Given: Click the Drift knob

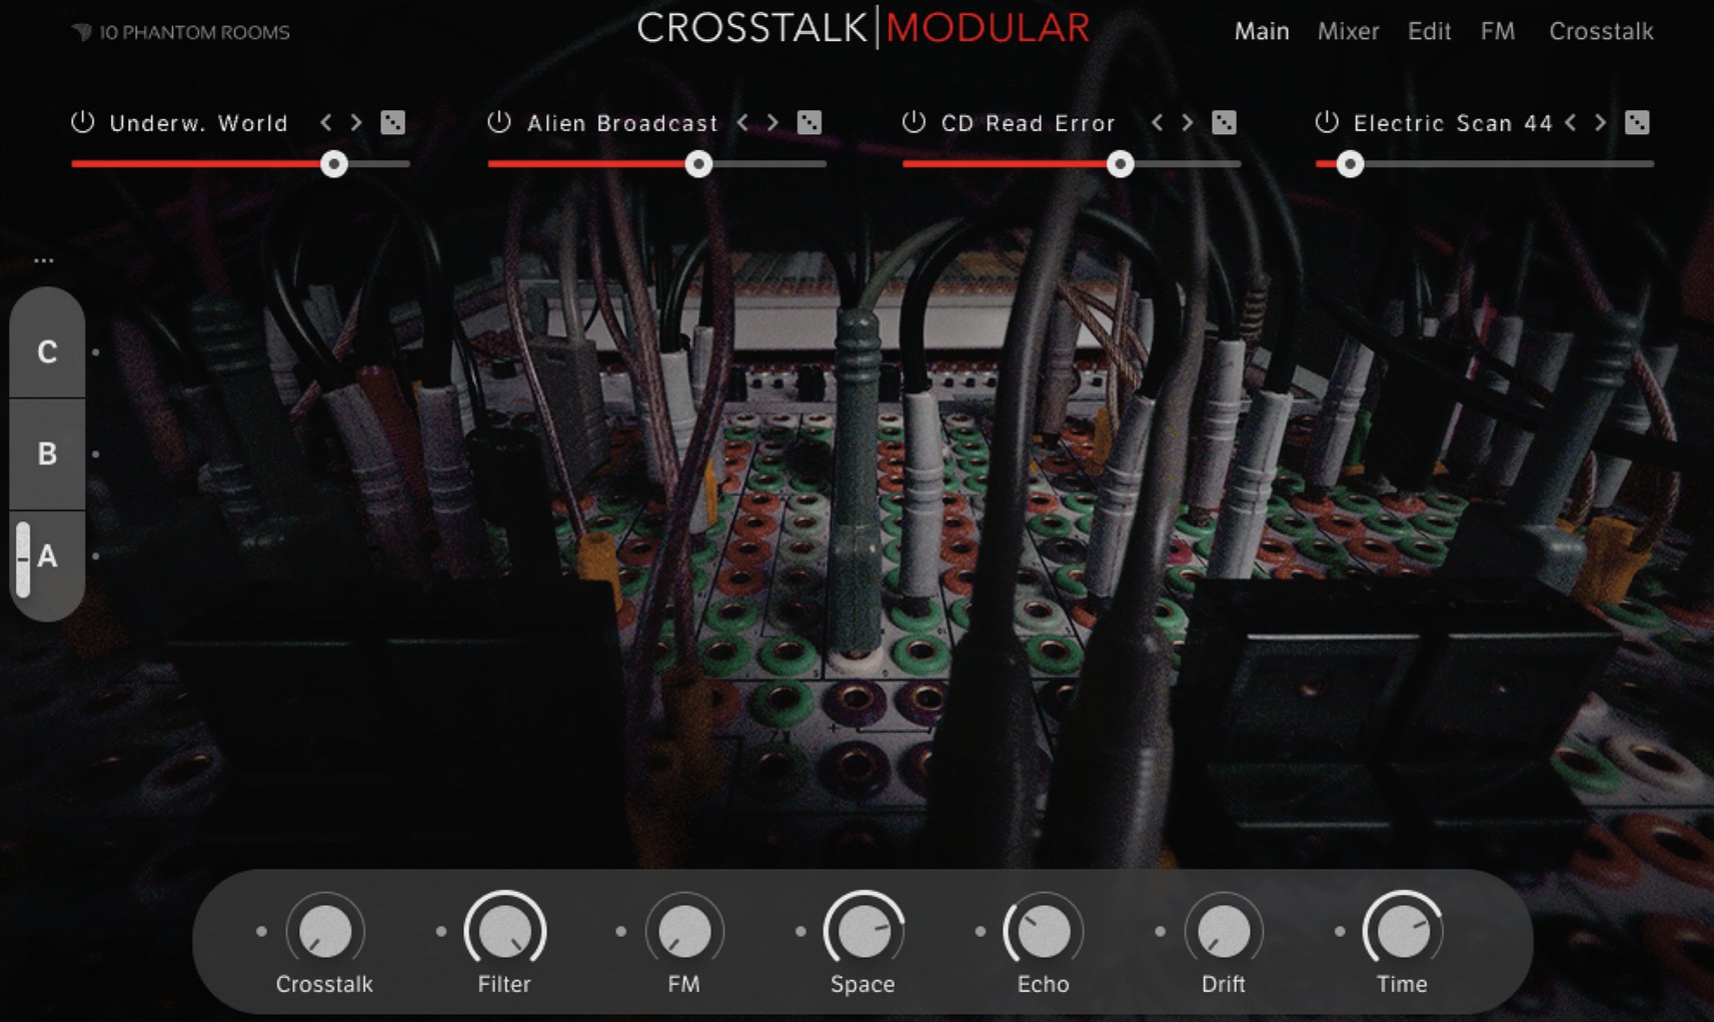Looking at the screenshot, I should point(1222,932).
